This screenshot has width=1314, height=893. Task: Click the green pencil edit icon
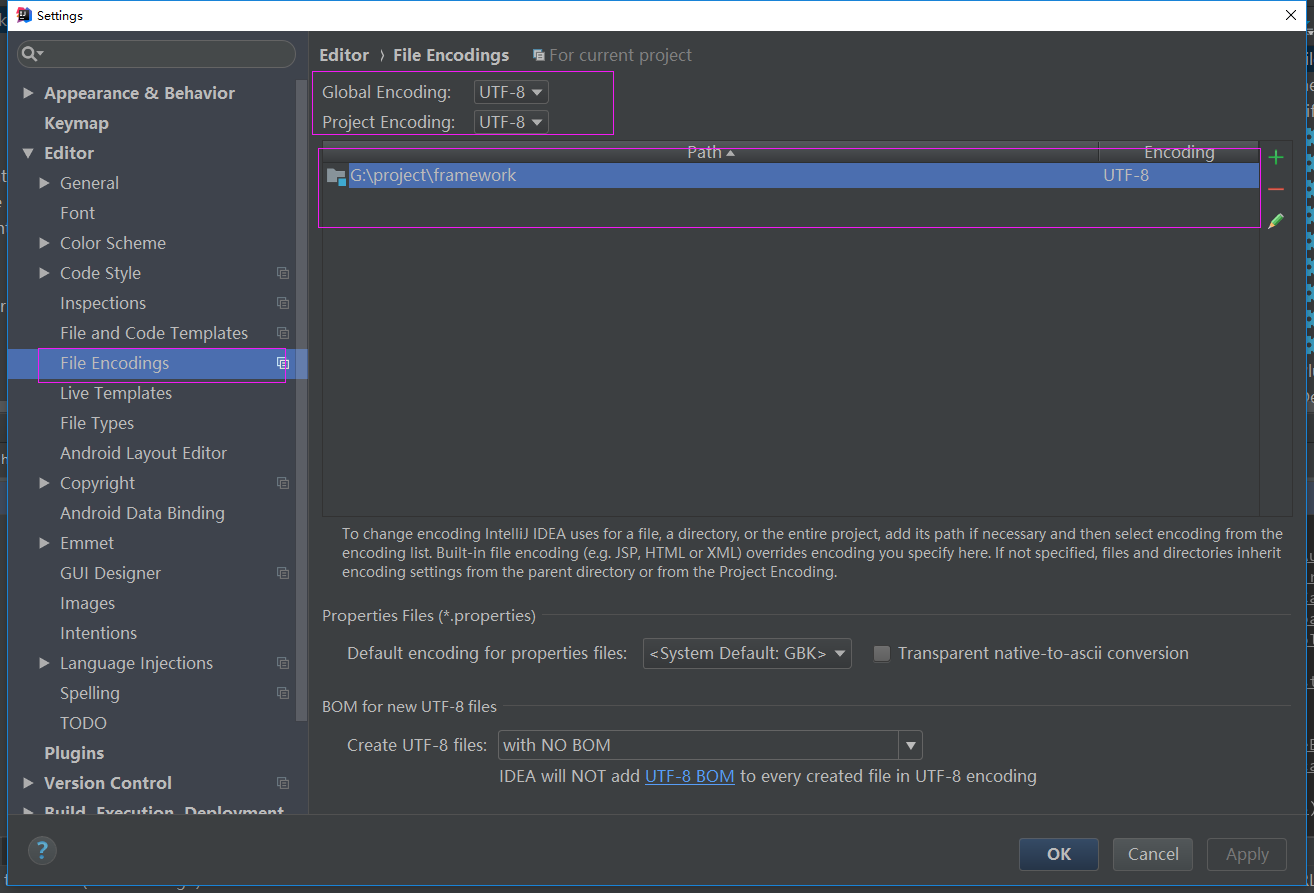click(x=1275, y=221)
